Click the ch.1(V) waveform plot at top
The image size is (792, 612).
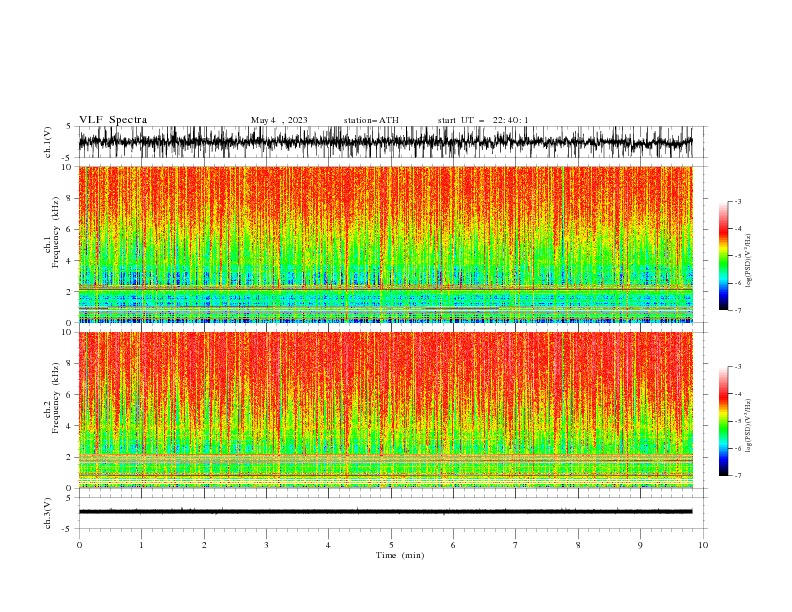(x=385, y=142)
